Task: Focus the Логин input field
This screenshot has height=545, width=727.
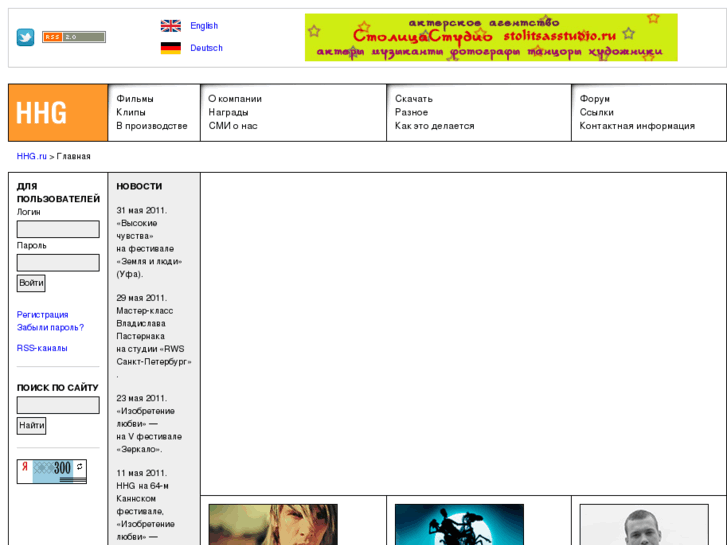Action: click(x=58, y=229)
